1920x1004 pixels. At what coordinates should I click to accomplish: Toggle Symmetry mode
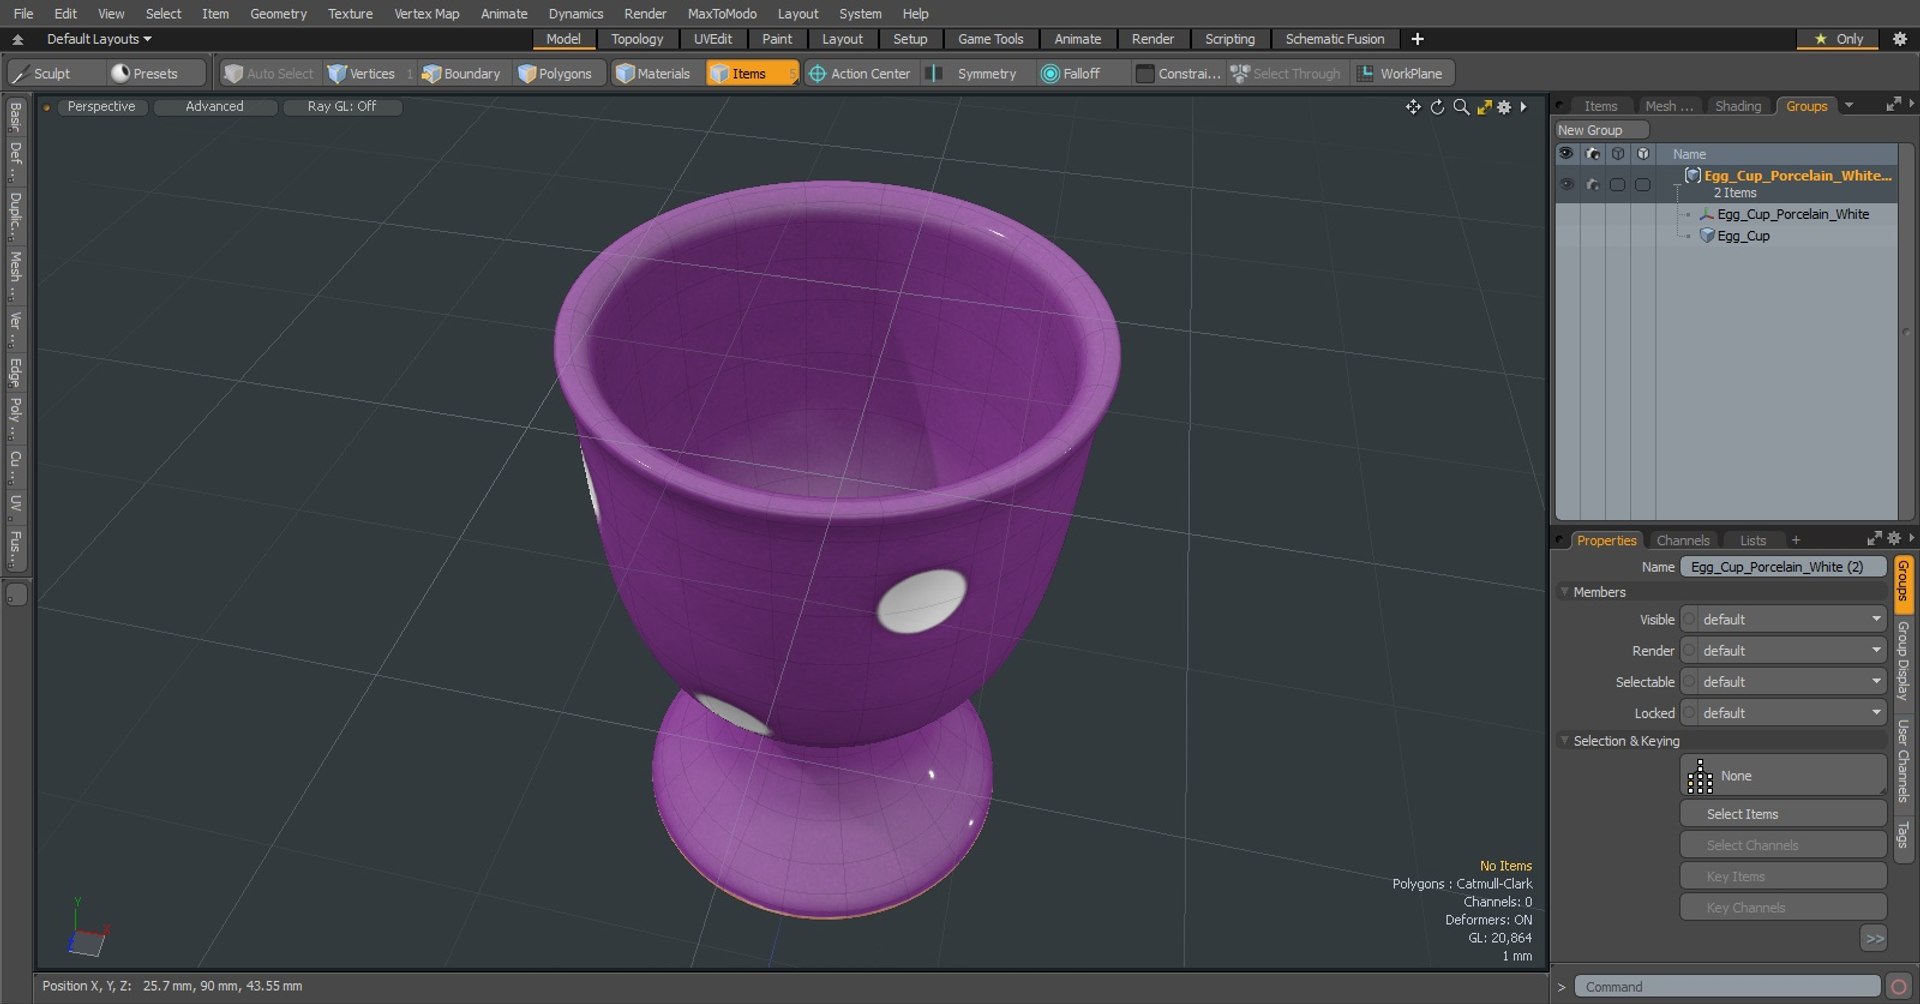click(974, 73)
